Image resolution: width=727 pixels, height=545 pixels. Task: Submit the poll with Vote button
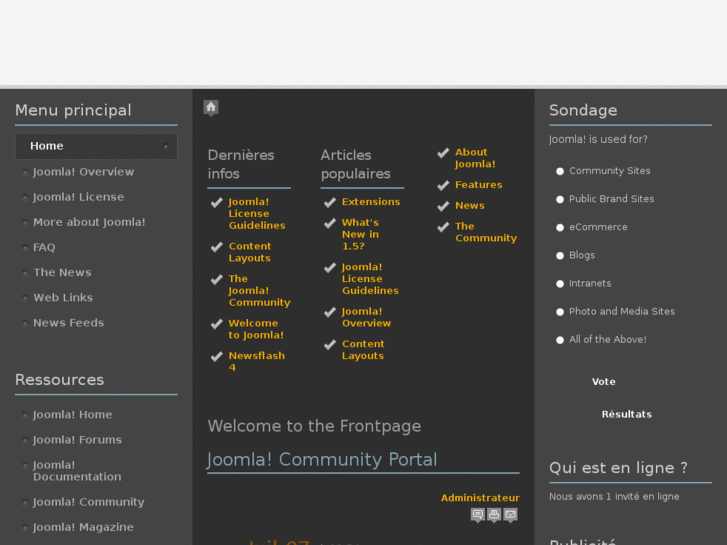604,382
